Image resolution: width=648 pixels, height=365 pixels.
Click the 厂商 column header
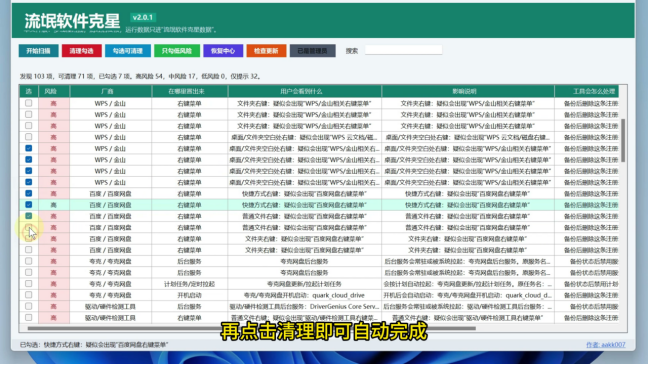(x=110, y=91)
